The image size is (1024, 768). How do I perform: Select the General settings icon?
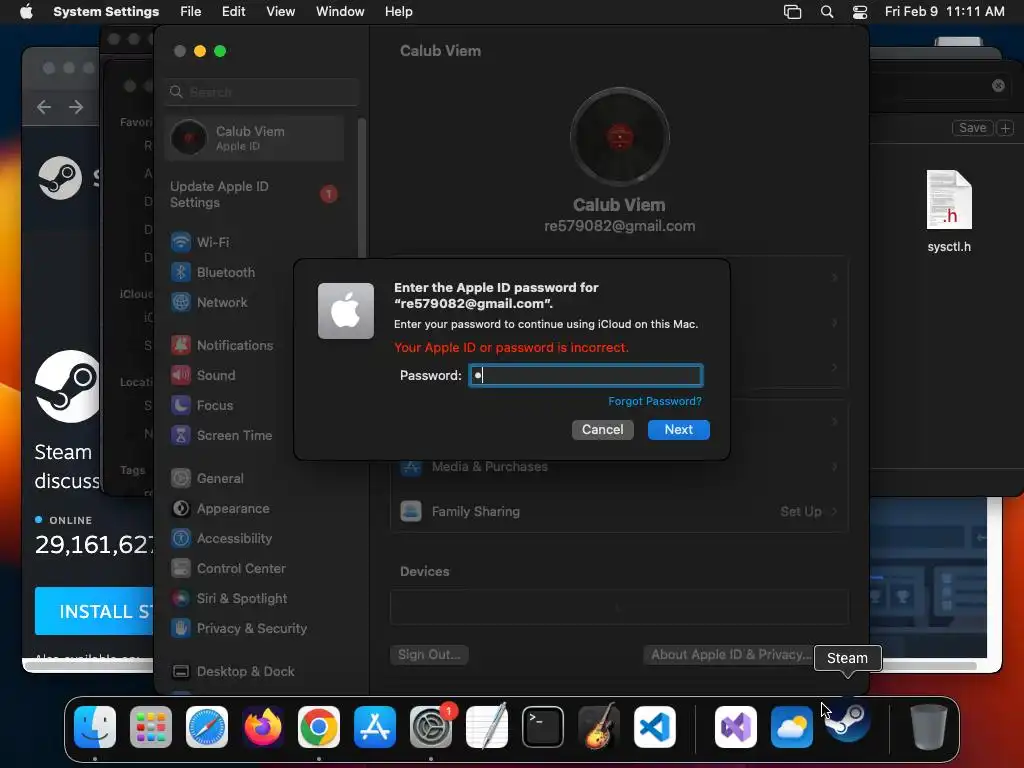click(x=181, y=479)
